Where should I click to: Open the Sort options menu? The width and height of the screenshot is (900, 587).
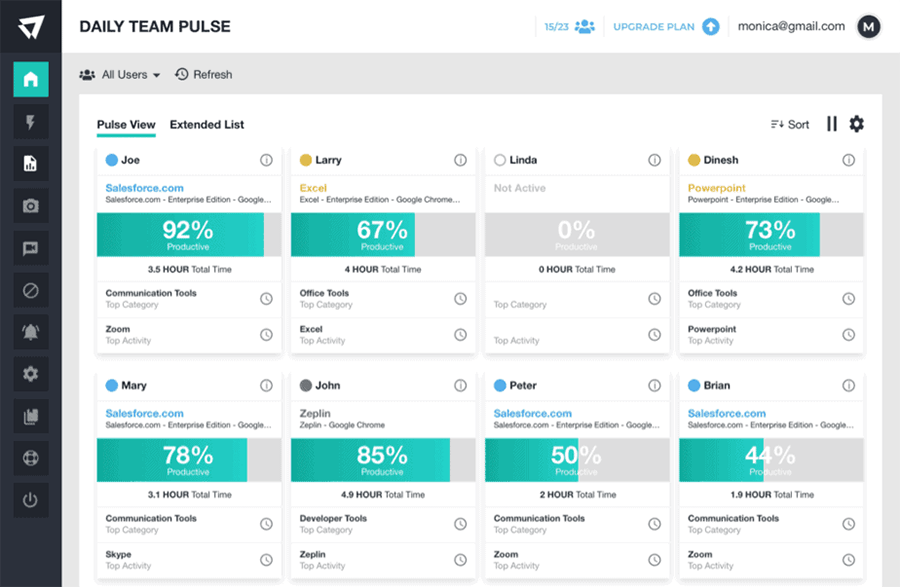[x=790, y=125]
